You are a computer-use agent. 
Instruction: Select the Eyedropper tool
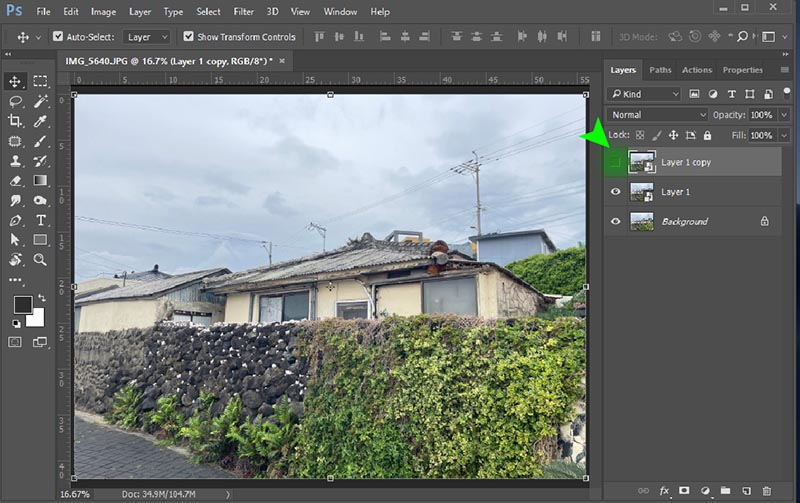(40, 121)
